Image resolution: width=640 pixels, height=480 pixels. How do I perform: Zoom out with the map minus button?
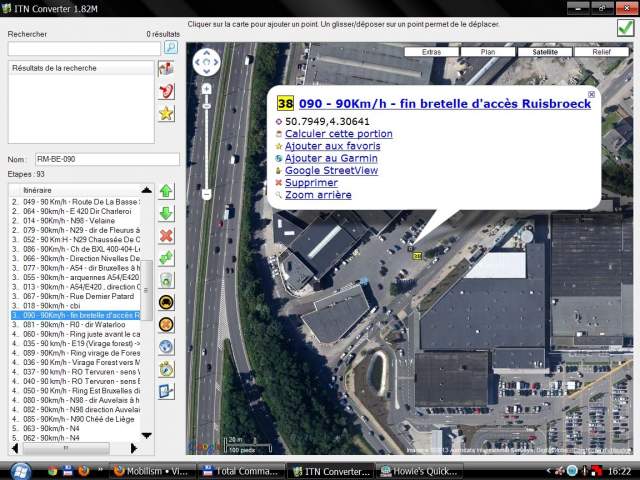(206, 194)
